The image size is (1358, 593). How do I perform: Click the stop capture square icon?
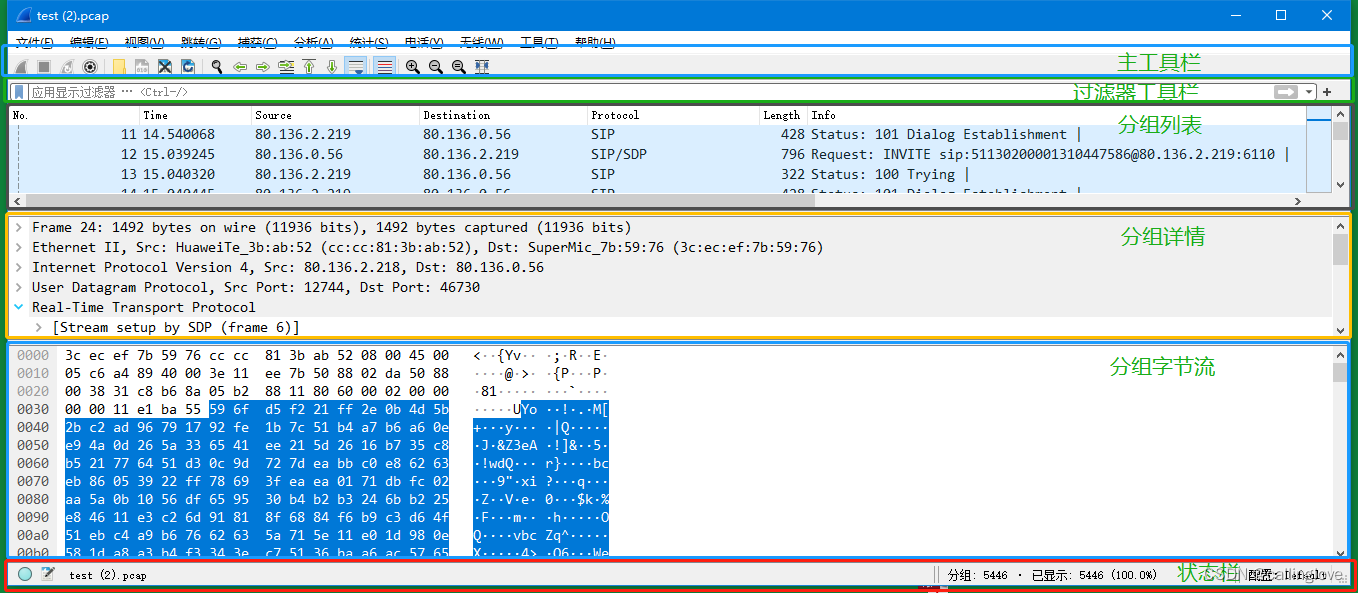(x=44, y=67)
